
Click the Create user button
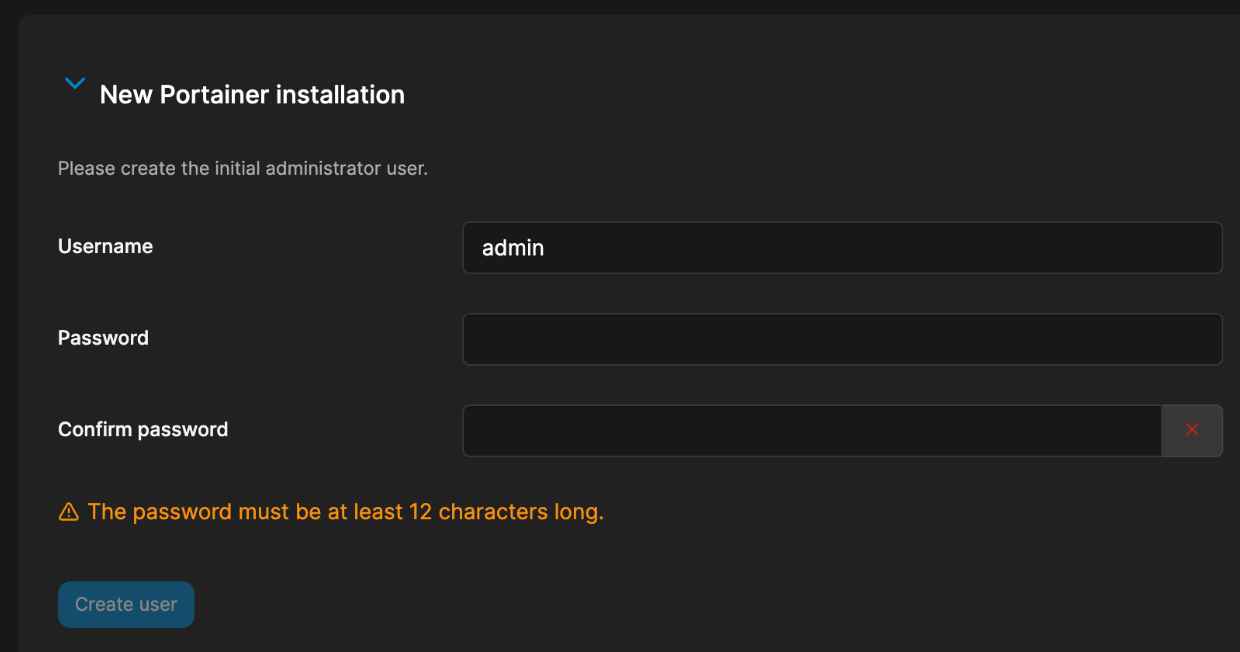coord(126,605)
